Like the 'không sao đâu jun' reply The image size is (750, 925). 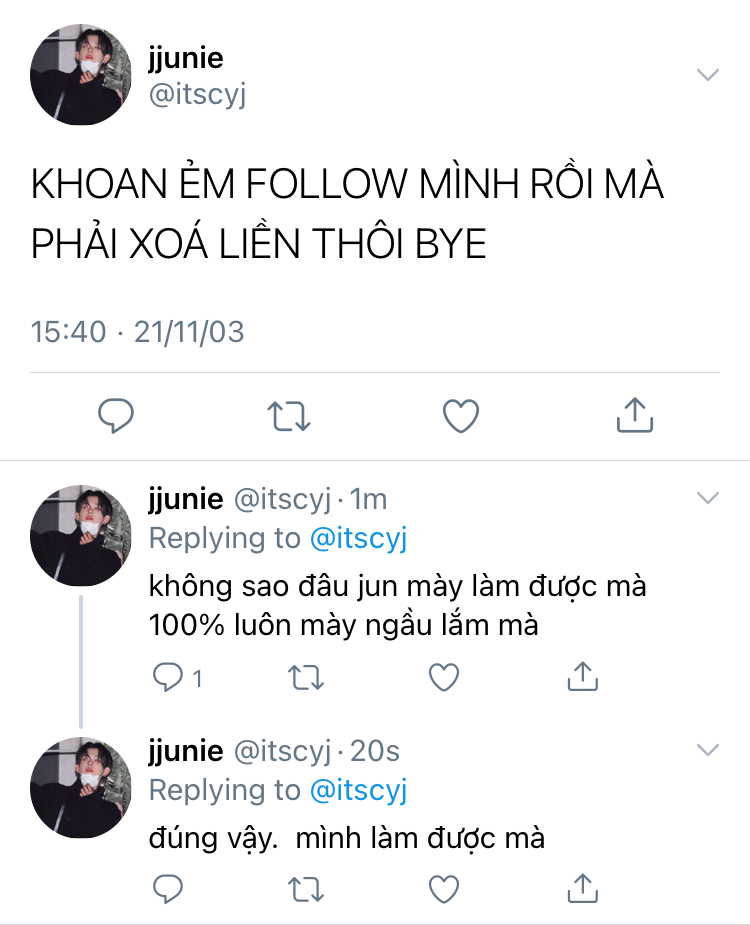444,677
